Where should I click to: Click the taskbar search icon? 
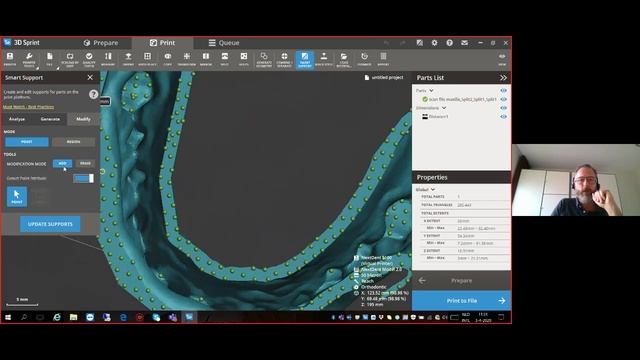[24, 317]
